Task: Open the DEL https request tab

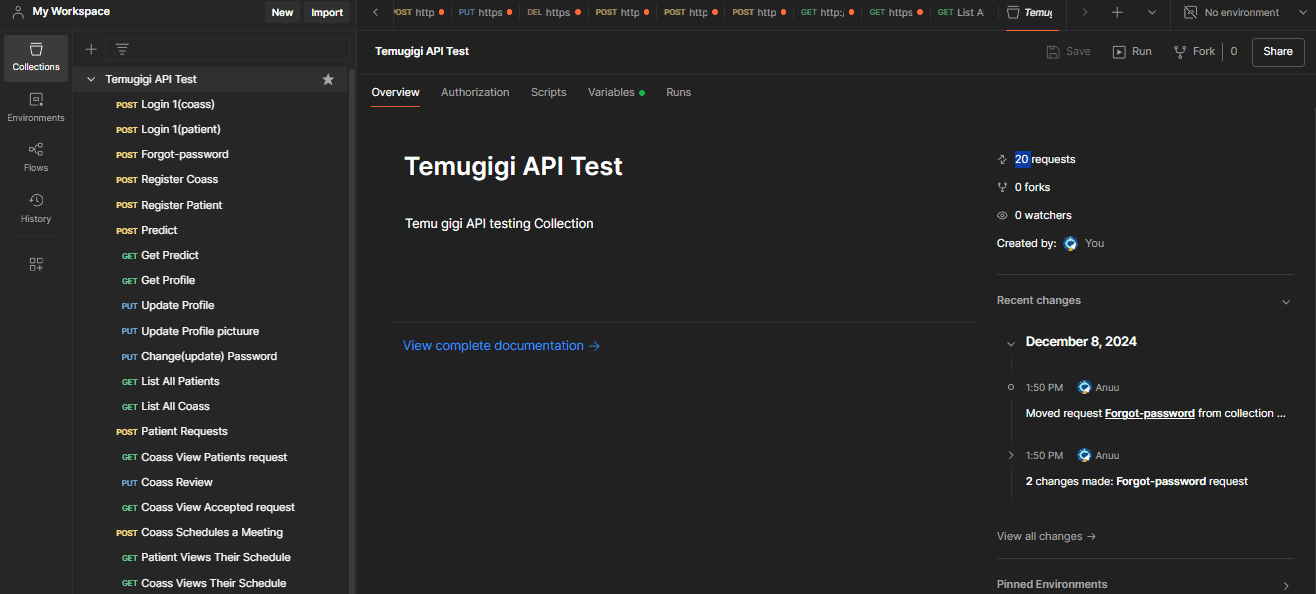Action: (x=553, y=13)
